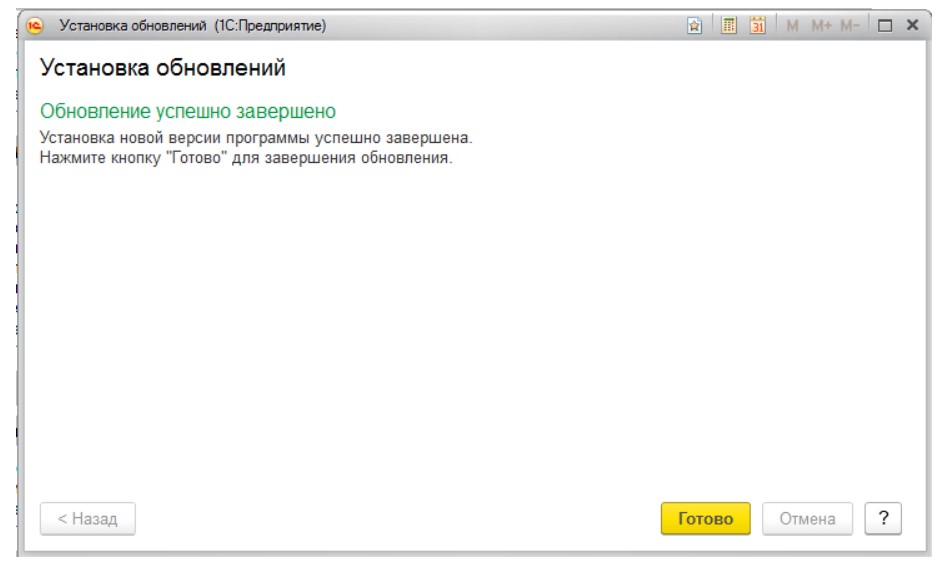Viewport: 945px width, 569px height.
Task: Click the line Нажмите кнопку "Готово" для завершения
Action: tap(246, 158)
